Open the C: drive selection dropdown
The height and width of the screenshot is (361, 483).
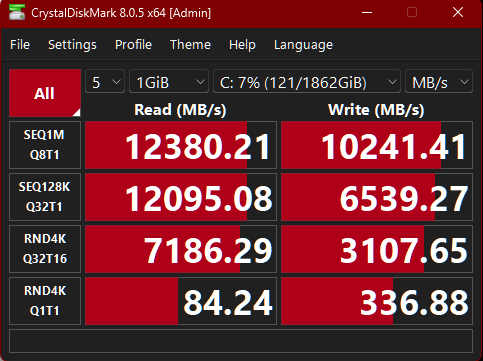(307, 81)
